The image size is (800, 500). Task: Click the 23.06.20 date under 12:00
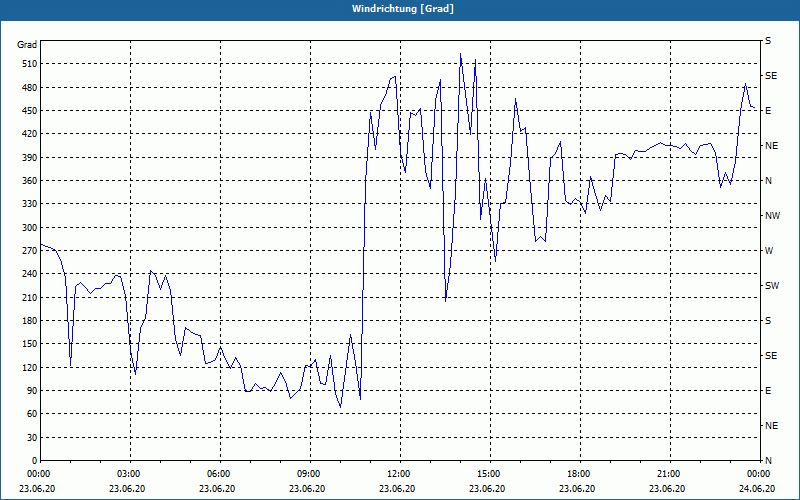click(x=397, y=489)
